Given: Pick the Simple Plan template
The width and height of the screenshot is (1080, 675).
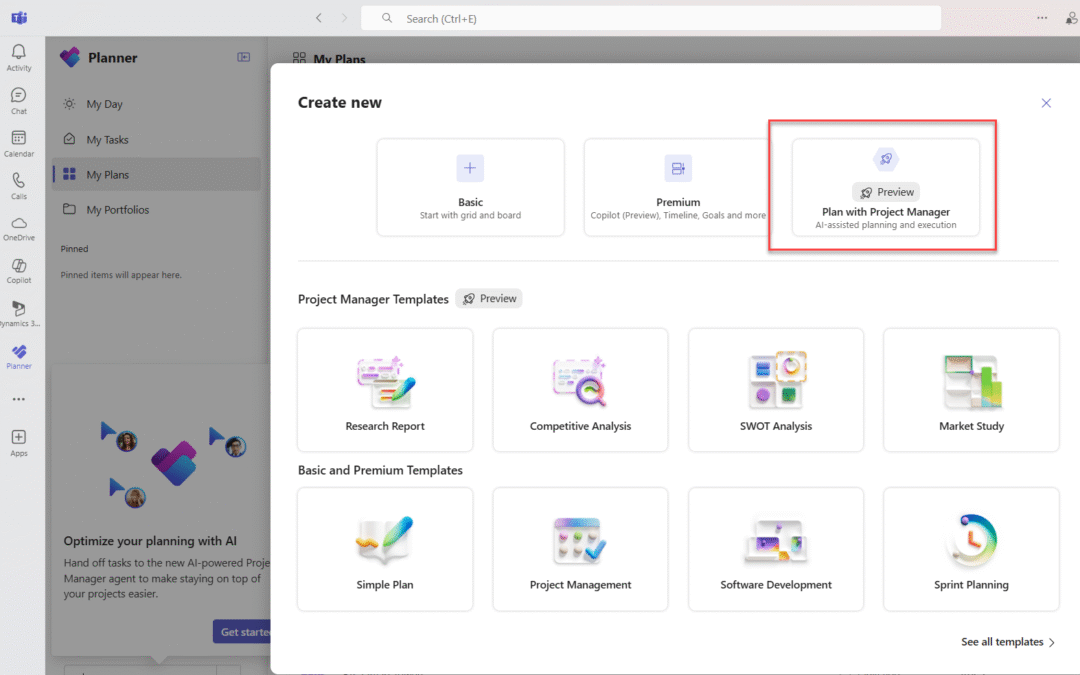Looking at the screenshot, I should pyautogui.click(x=385, y=549).
